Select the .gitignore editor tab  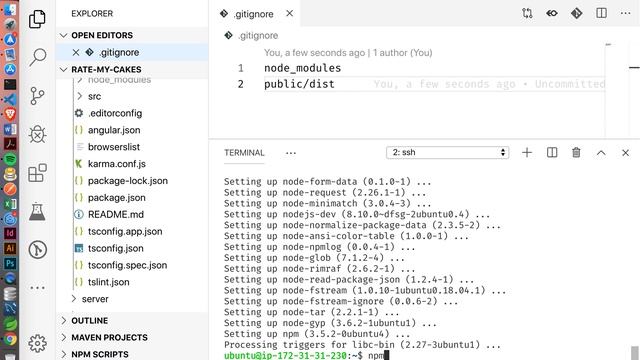click(x=253, y=14)
